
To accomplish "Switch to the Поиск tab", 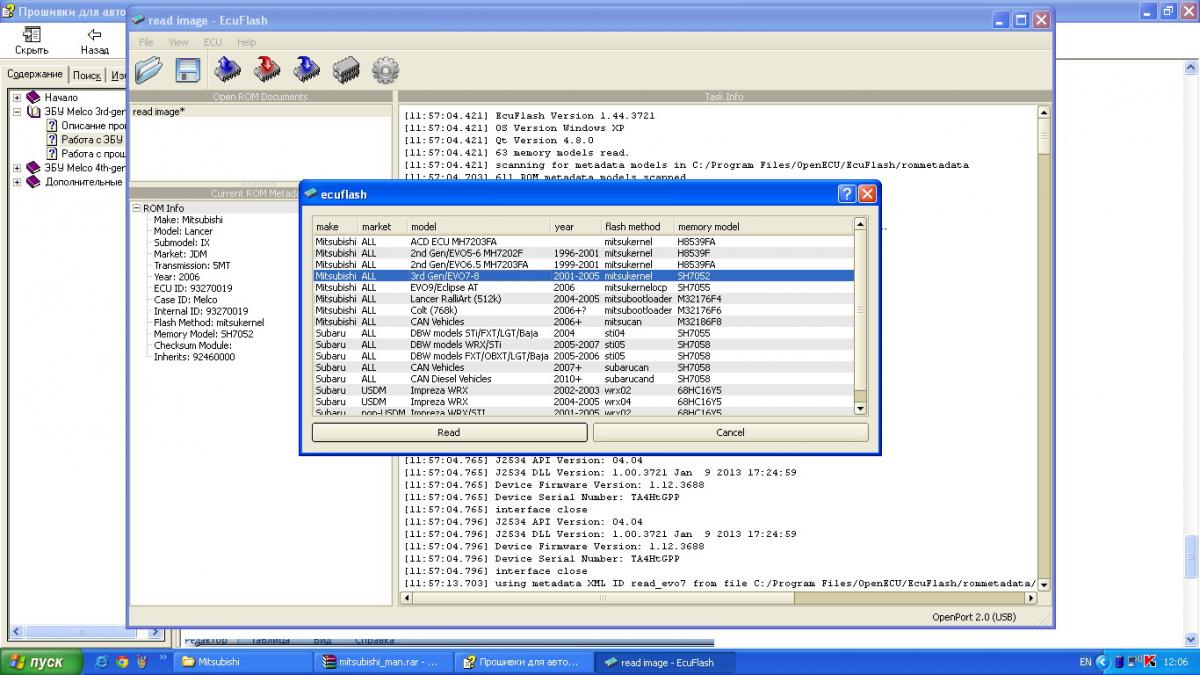I will pos(86,75).
